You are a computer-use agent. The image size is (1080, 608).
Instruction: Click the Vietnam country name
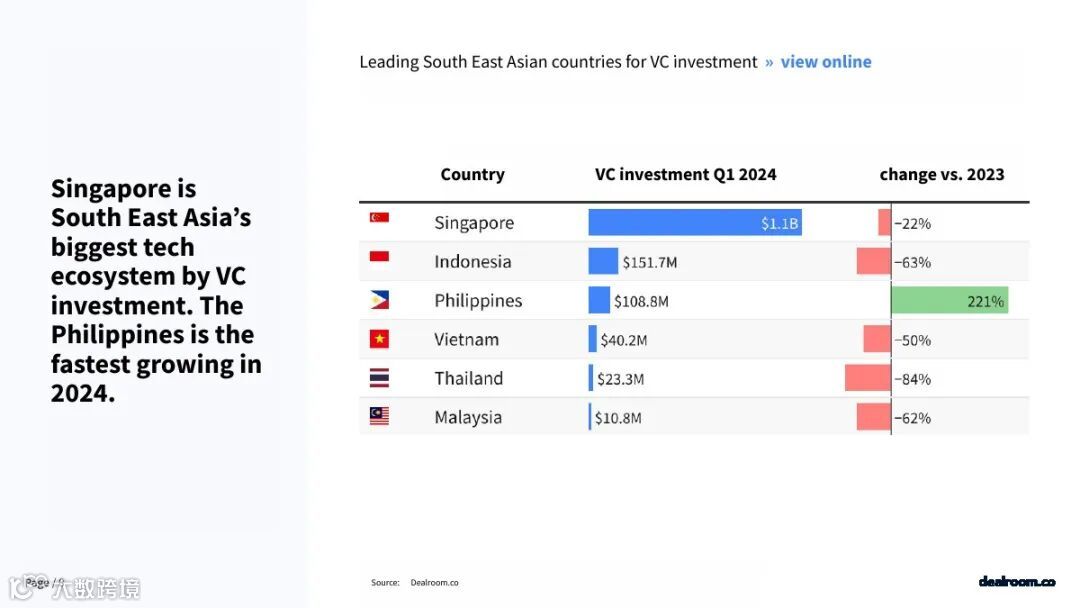pyautogui.click(x=466, y=339)
